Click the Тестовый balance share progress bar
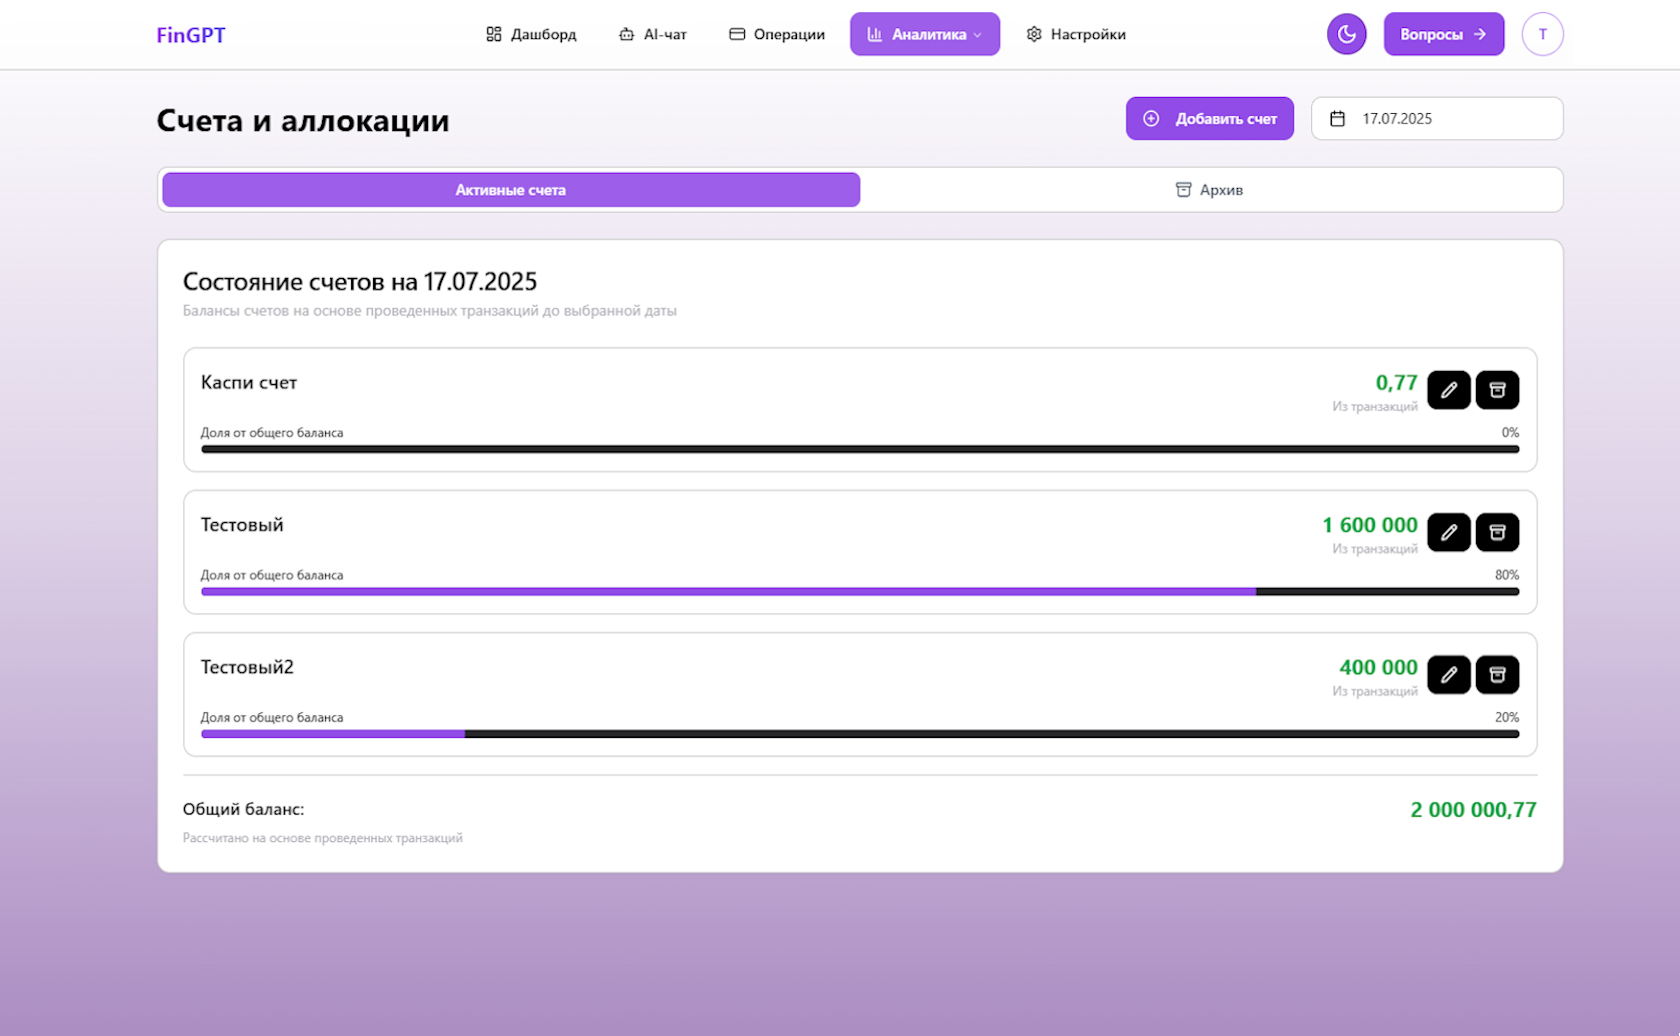 (x=860, y=592)
